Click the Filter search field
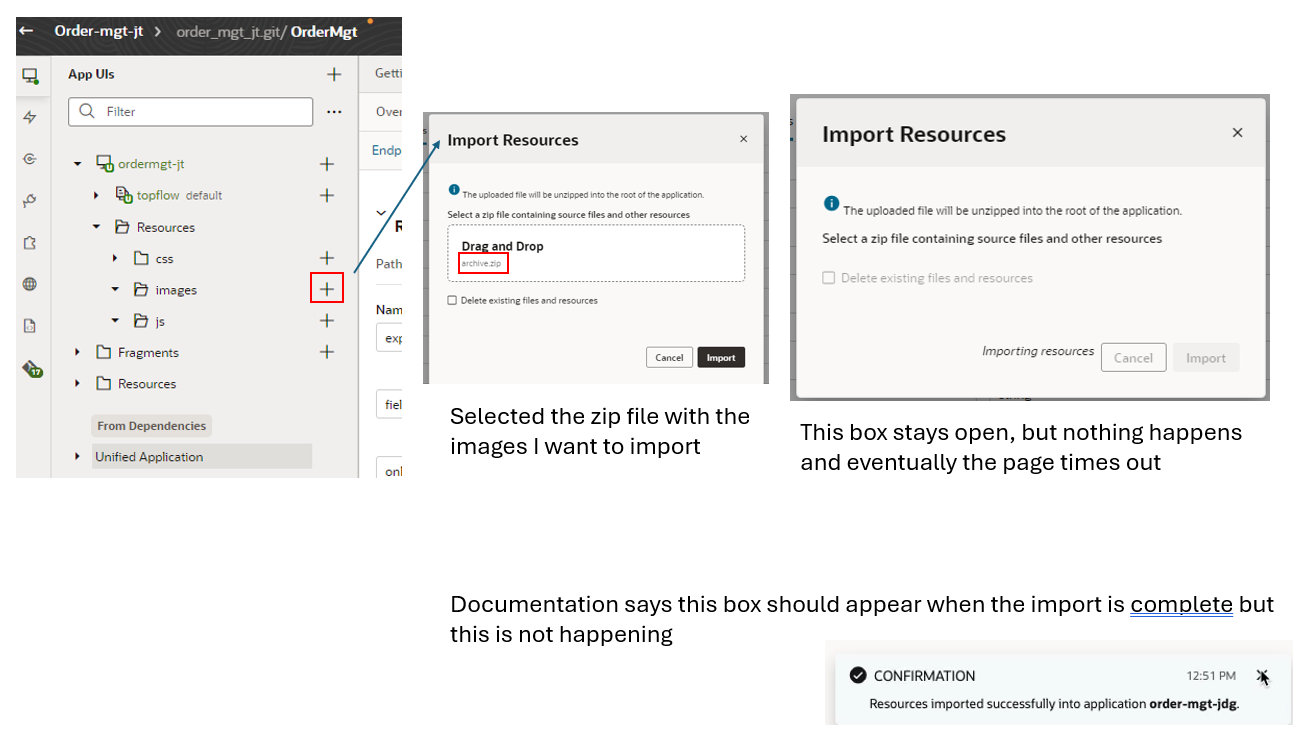 (200, 112)
